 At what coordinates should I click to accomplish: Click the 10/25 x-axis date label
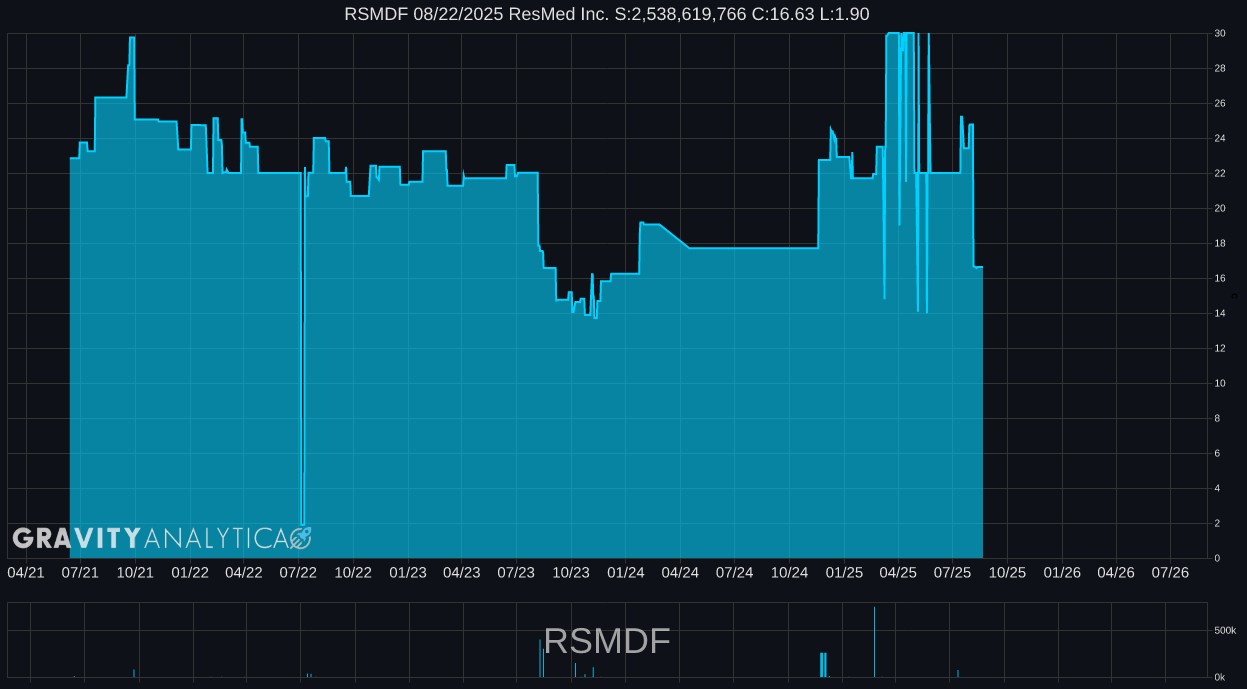(x=1007, y=572)
